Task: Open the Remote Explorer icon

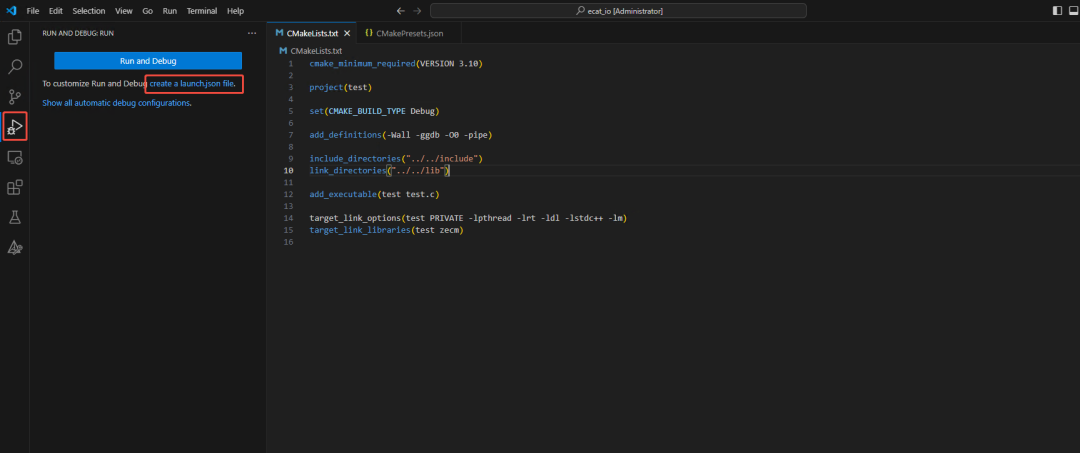Action: [x=14, y=158]
